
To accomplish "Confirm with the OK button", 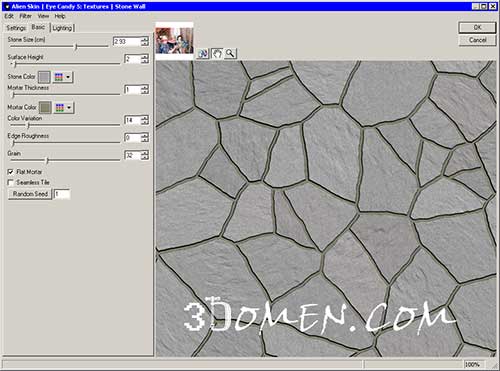I will click(x=477, y=27).
